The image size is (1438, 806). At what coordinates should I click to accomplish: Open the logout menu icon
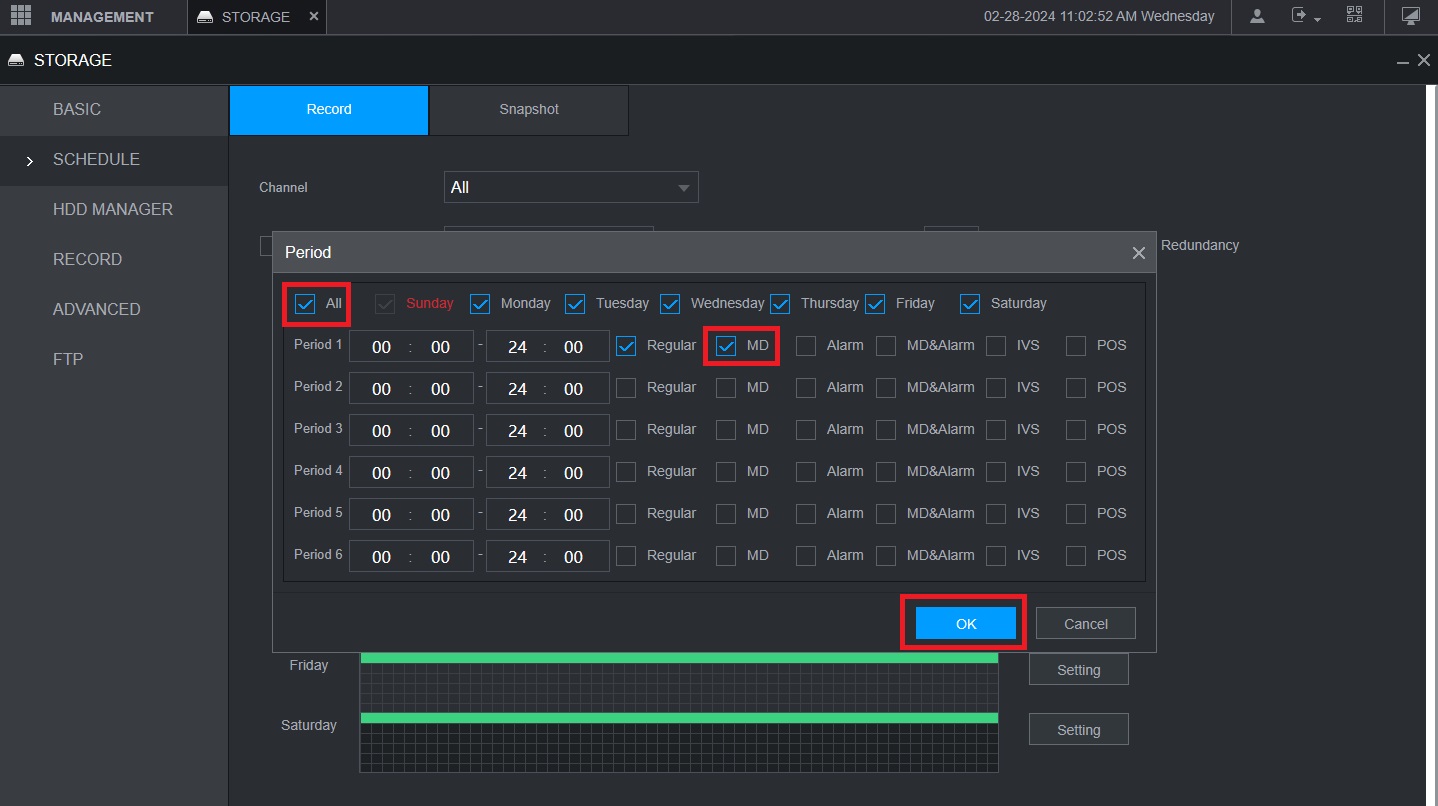point(1305,16)
